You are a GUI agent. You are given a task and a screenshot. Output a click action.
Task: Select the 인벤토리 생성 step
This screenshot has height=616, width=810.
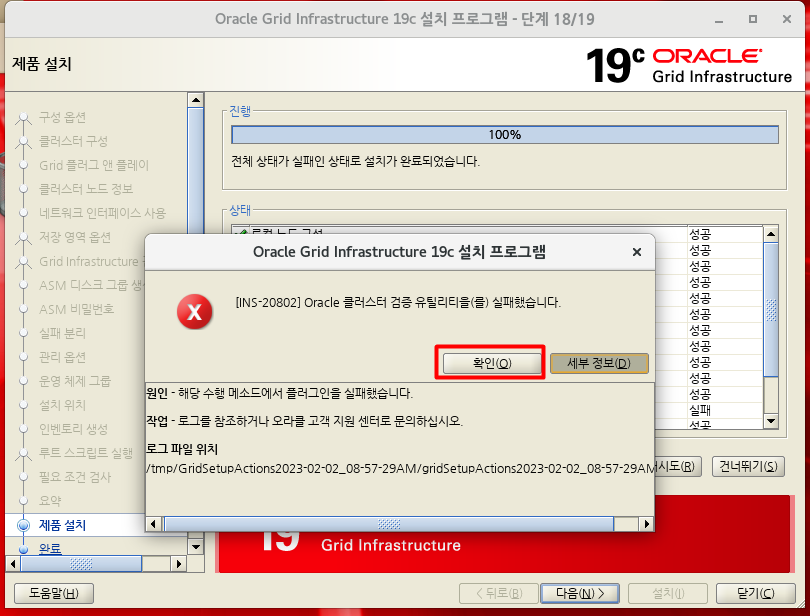point(73,429)
